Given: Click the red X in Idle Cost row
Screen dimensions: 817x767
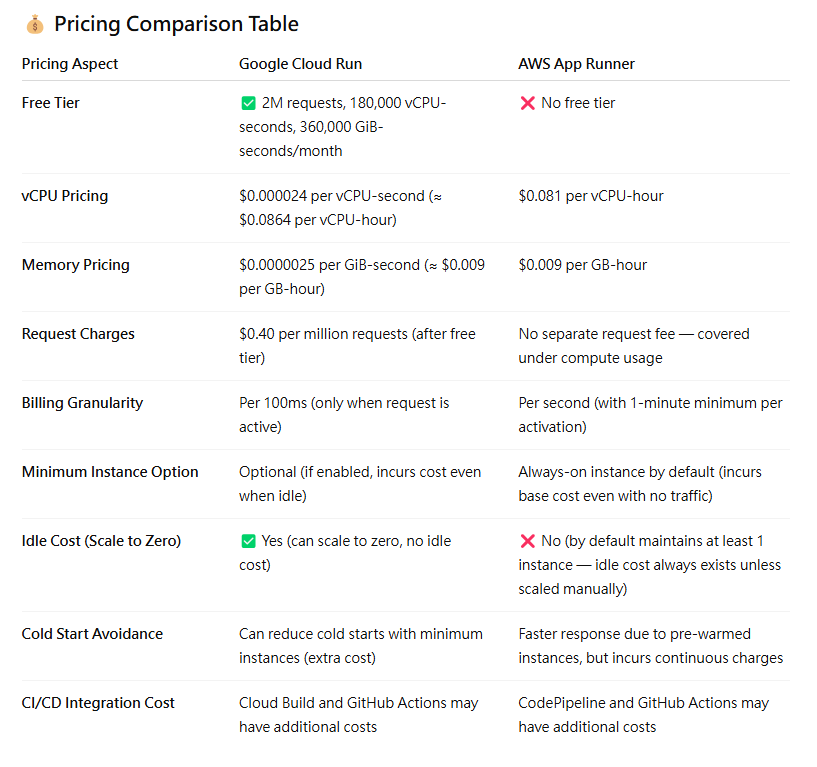Looking at the screenshot, I should click(527, 541).
